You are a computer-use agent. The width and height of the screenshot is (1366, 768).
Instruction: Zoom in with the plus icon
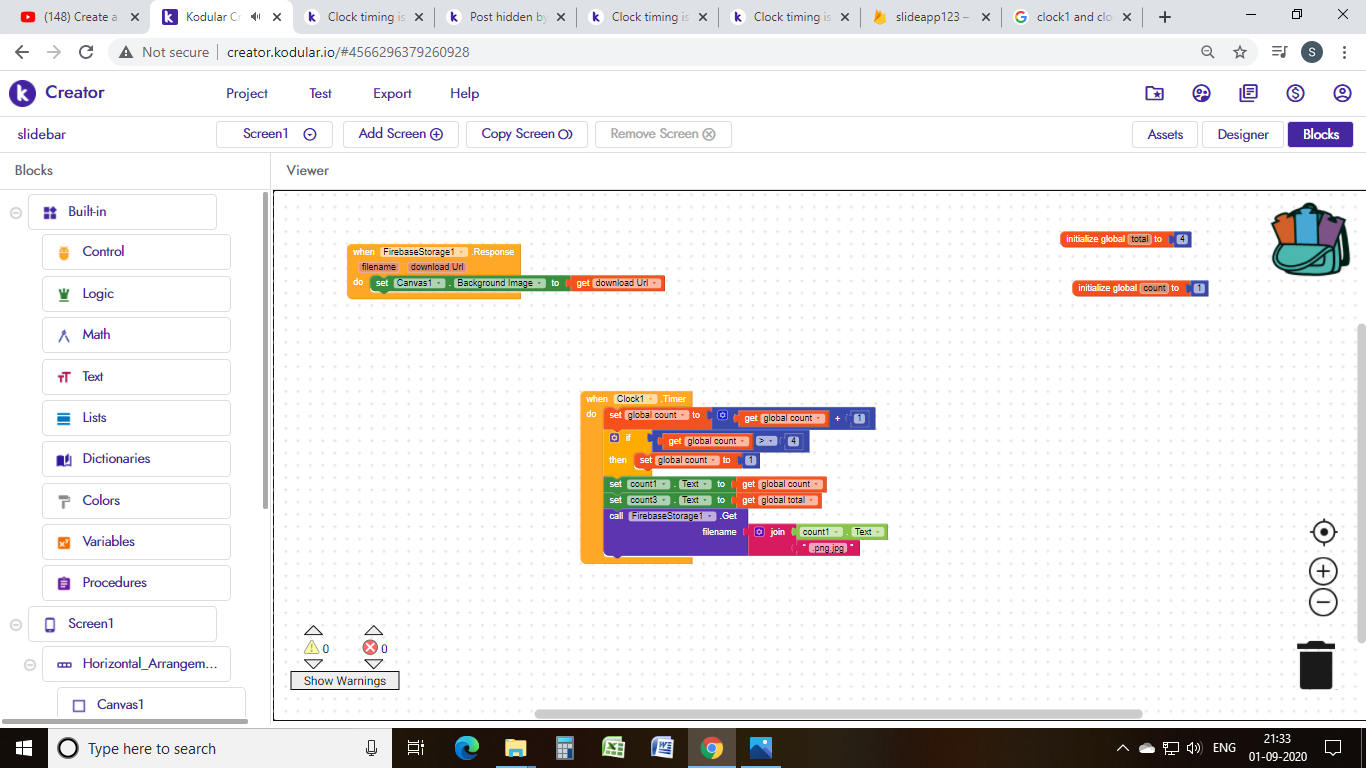tap(1323, 571)
